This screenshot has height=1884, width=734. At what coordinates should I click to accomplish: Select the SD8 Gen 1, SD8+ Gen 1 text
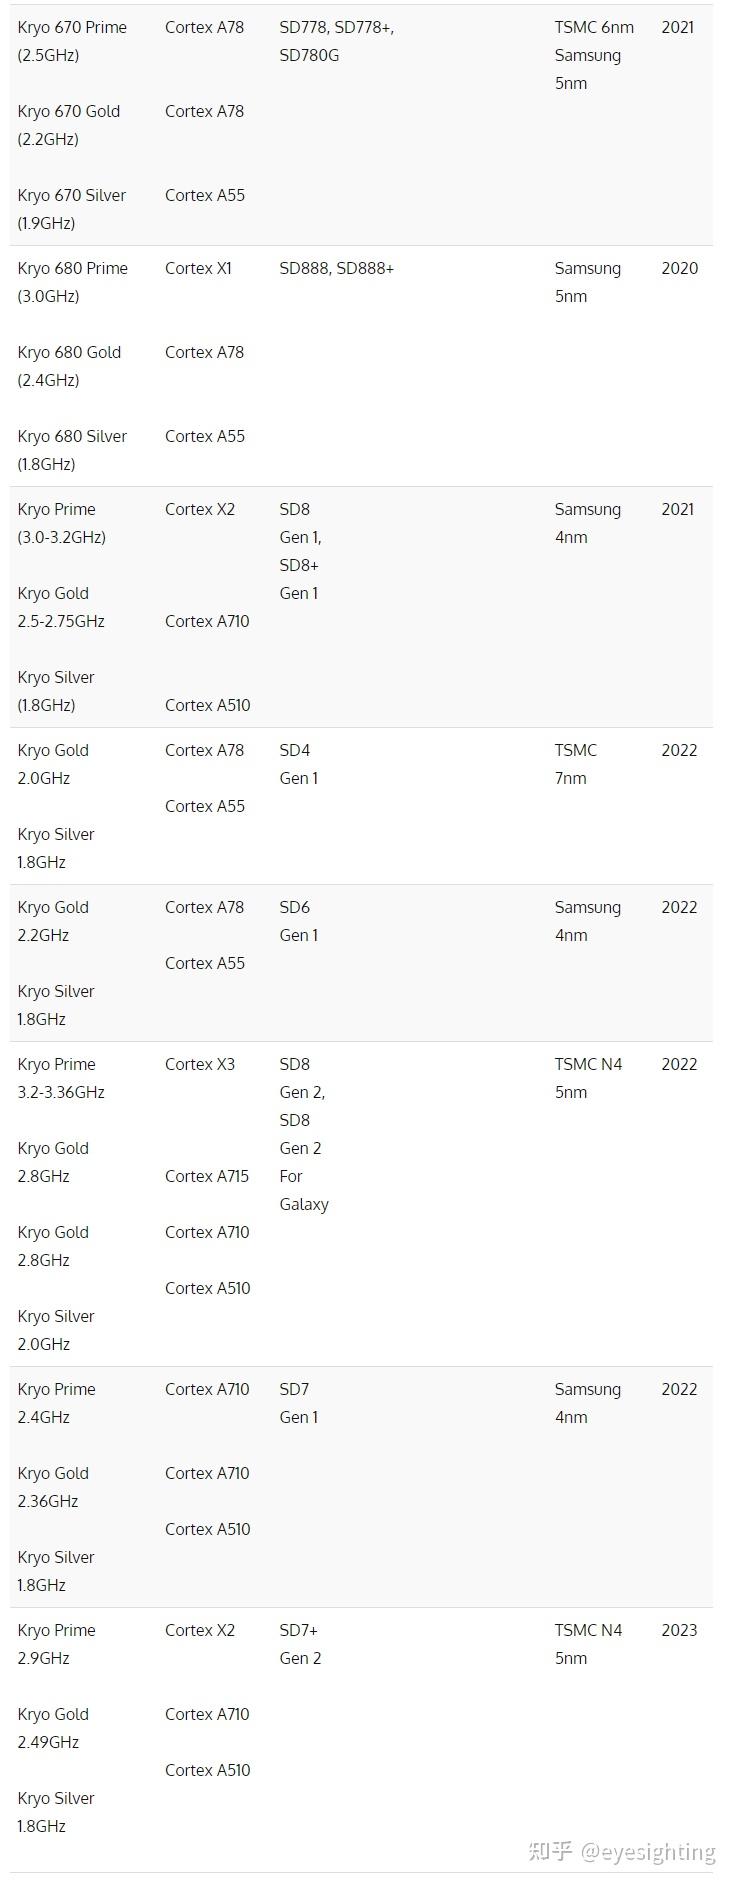coord(300,551)
